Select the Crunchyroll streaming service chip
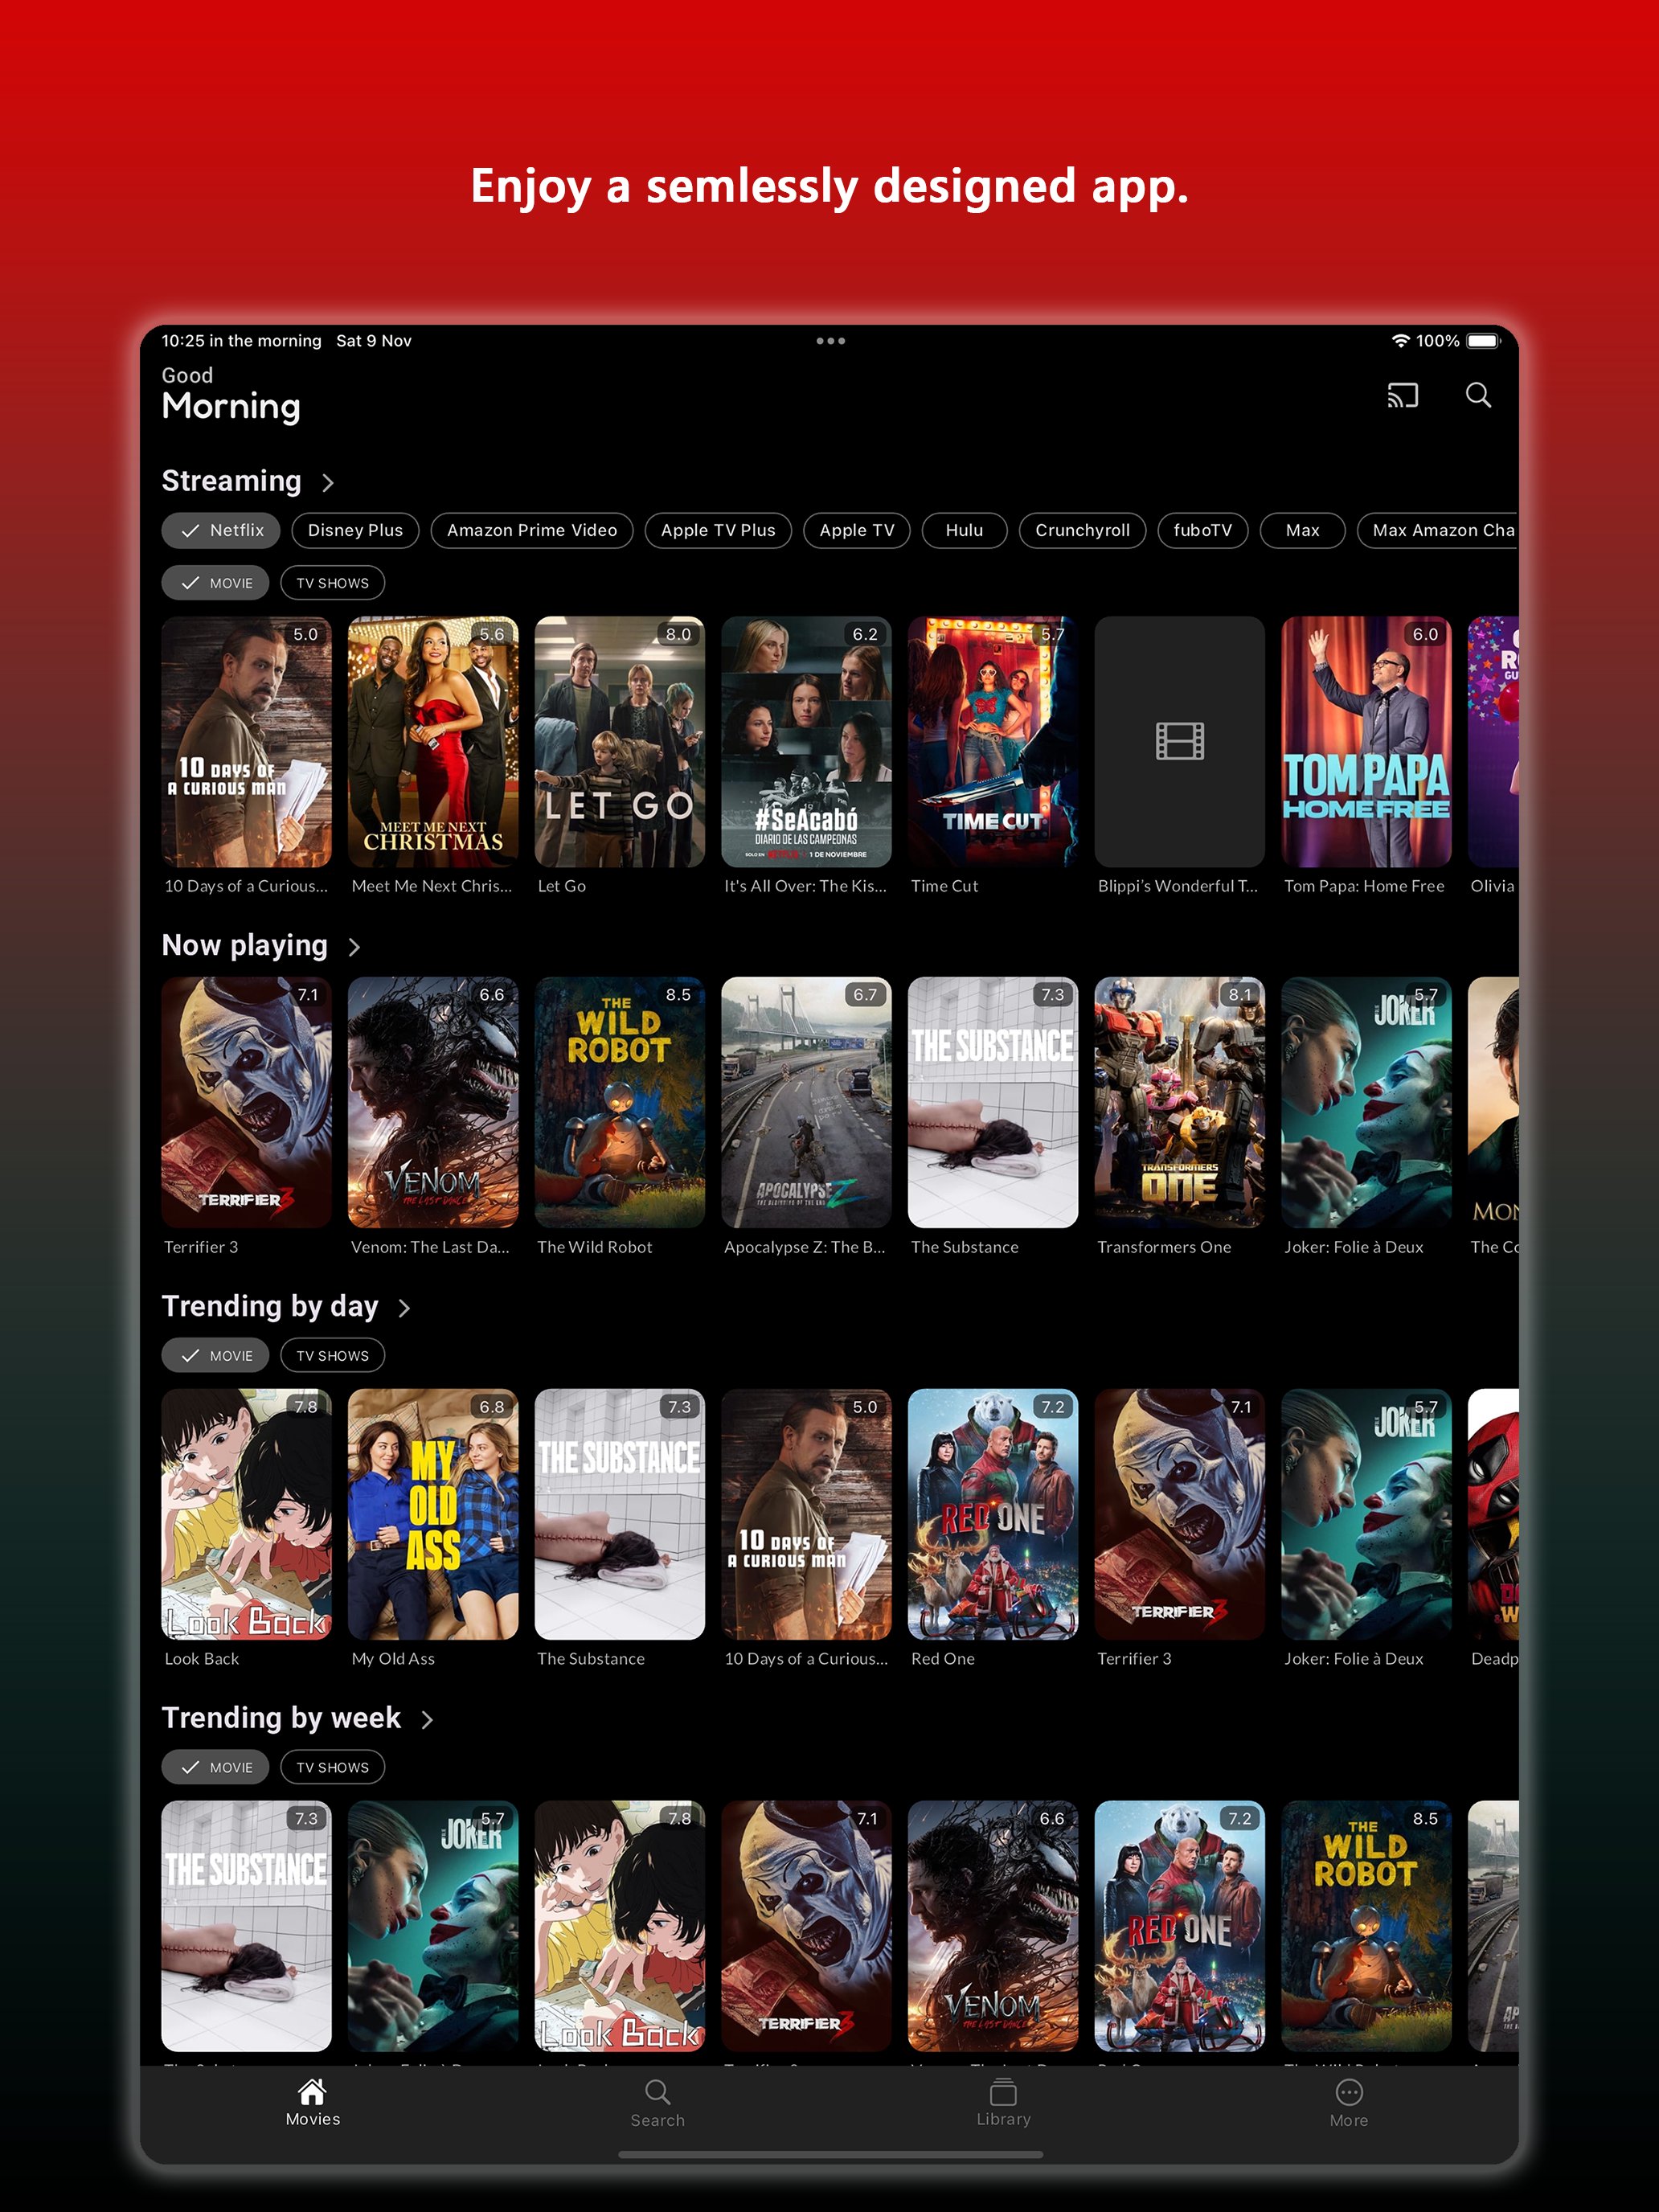The height and width of the screenshot is (2212, 1659). (x=1082, y=531)
